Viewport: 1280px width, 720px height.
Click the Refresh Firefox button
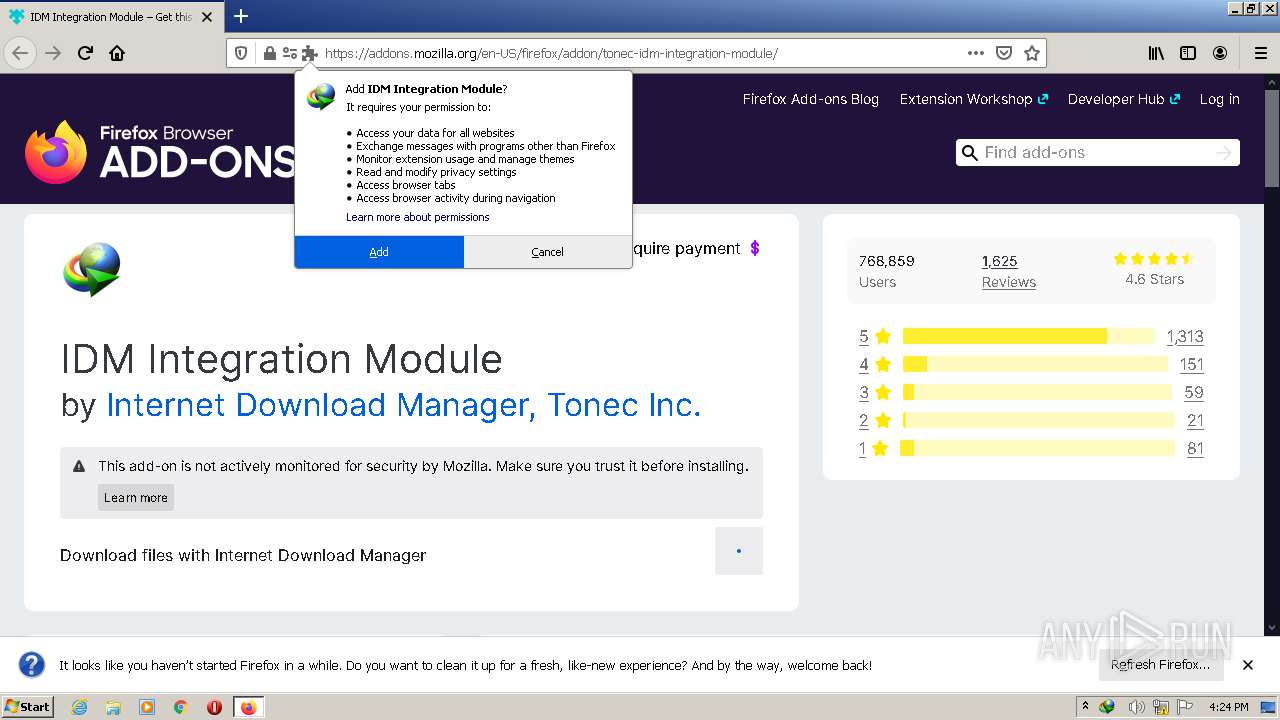1160,665
